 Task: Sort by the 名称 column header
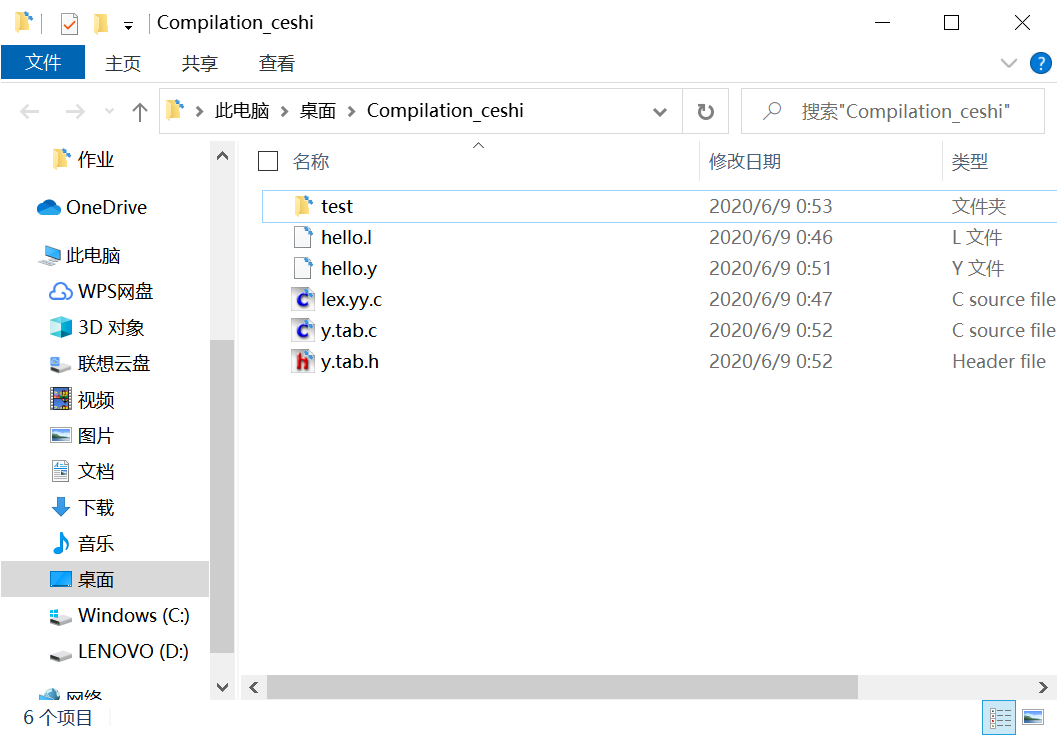(311, 161)
